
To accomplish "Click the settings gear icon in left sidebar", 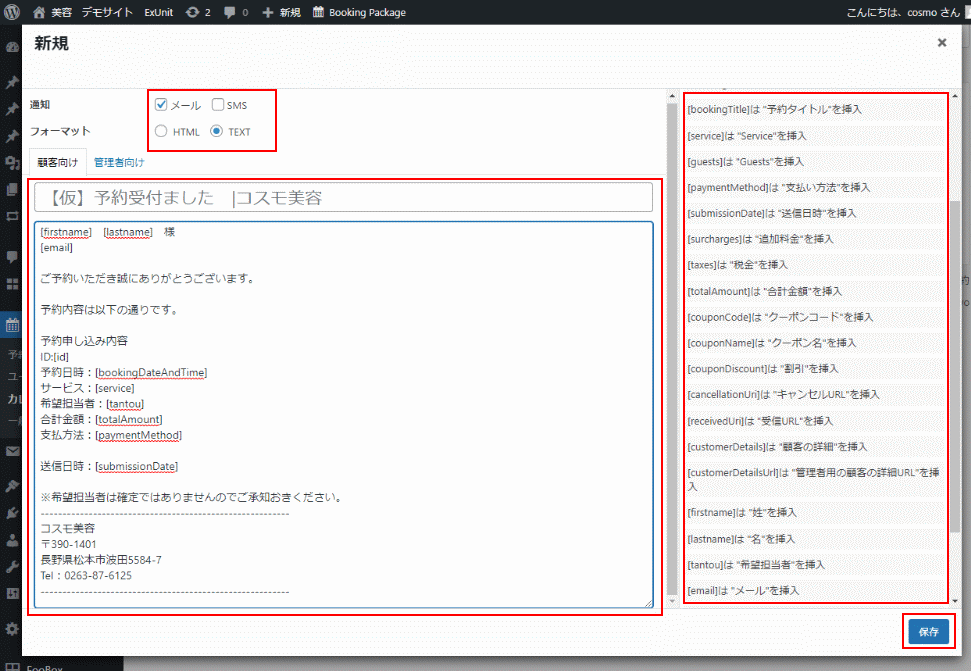I will point(12,629).
